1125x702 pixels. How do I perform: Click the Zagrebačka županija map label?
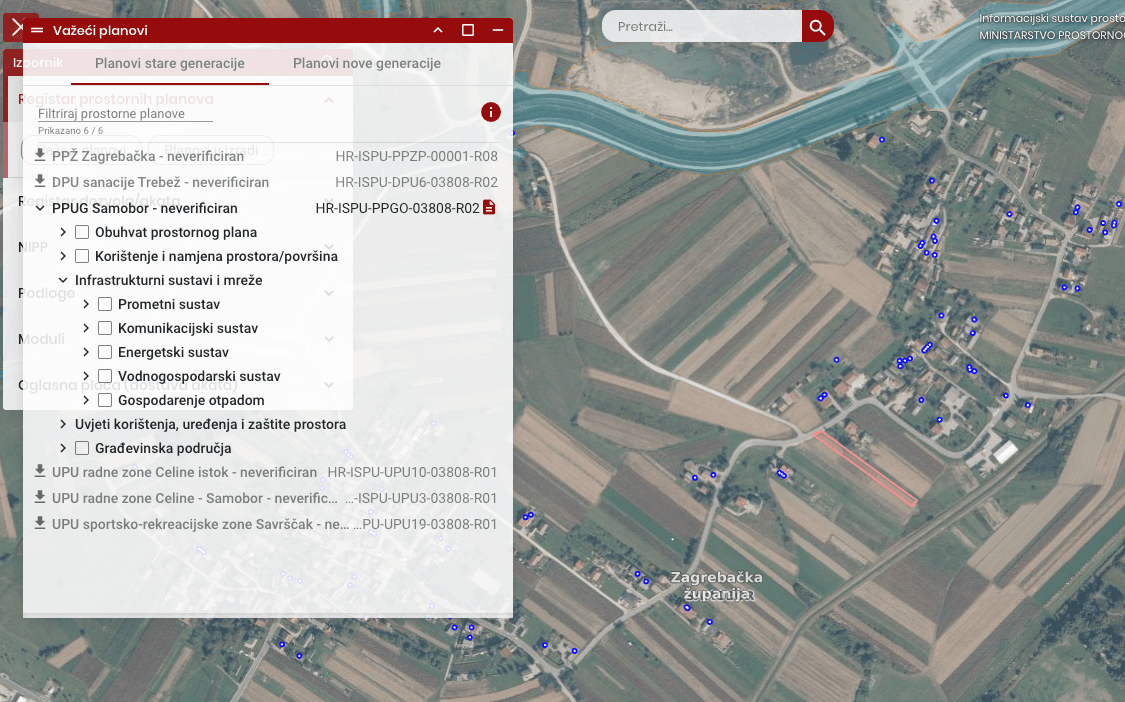coord(717,586)
